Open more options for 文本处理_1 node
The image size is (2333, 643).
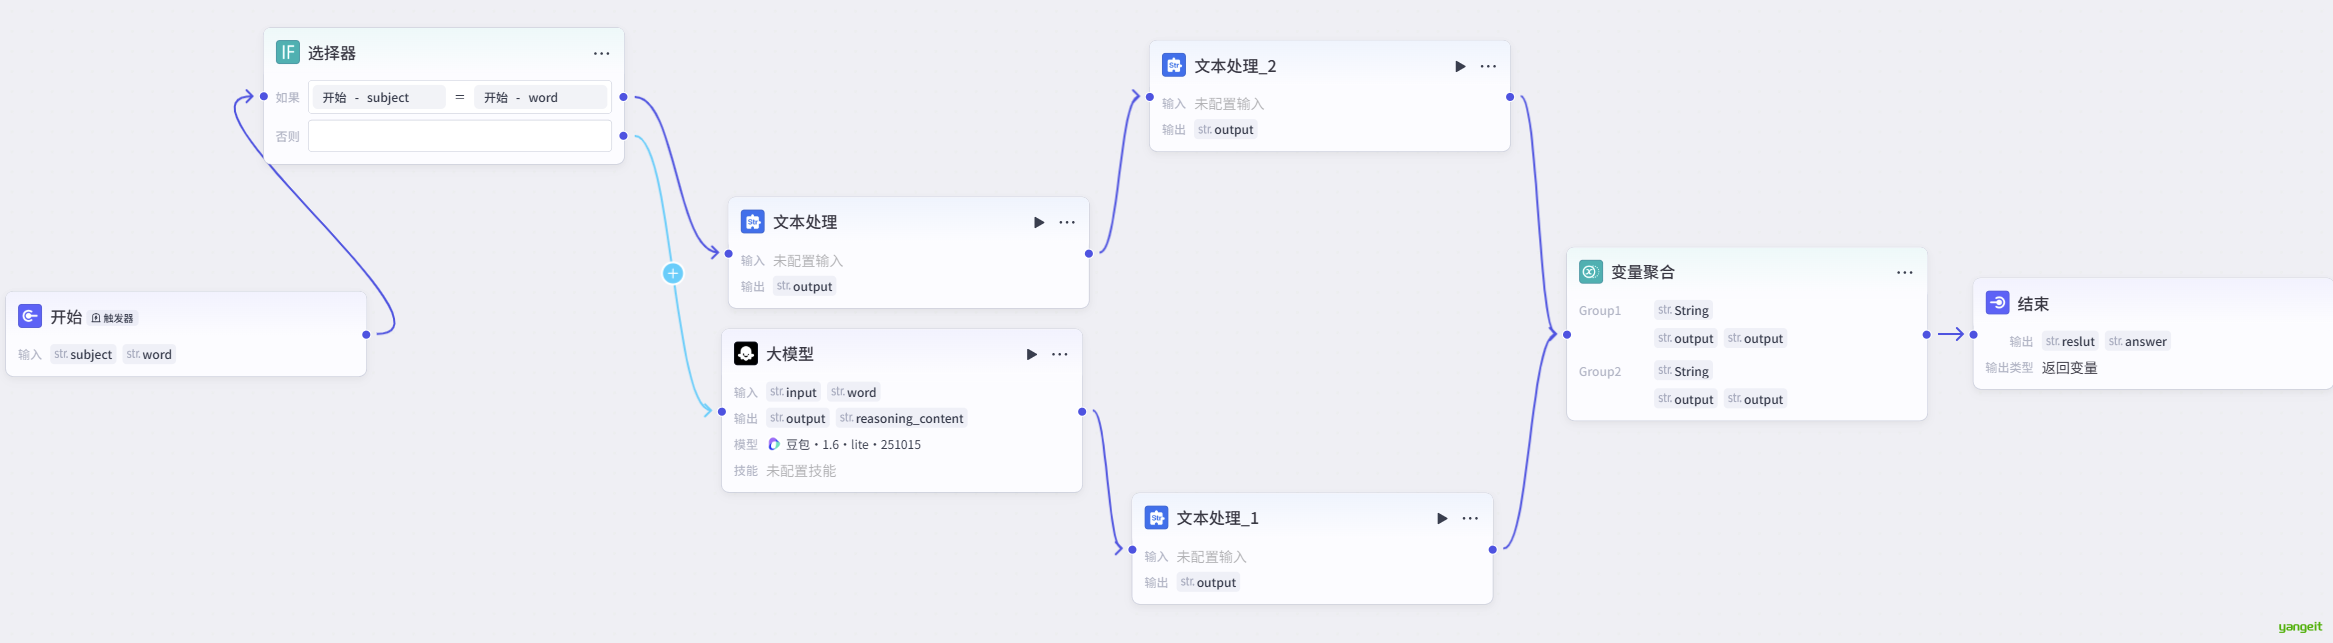1470,518
